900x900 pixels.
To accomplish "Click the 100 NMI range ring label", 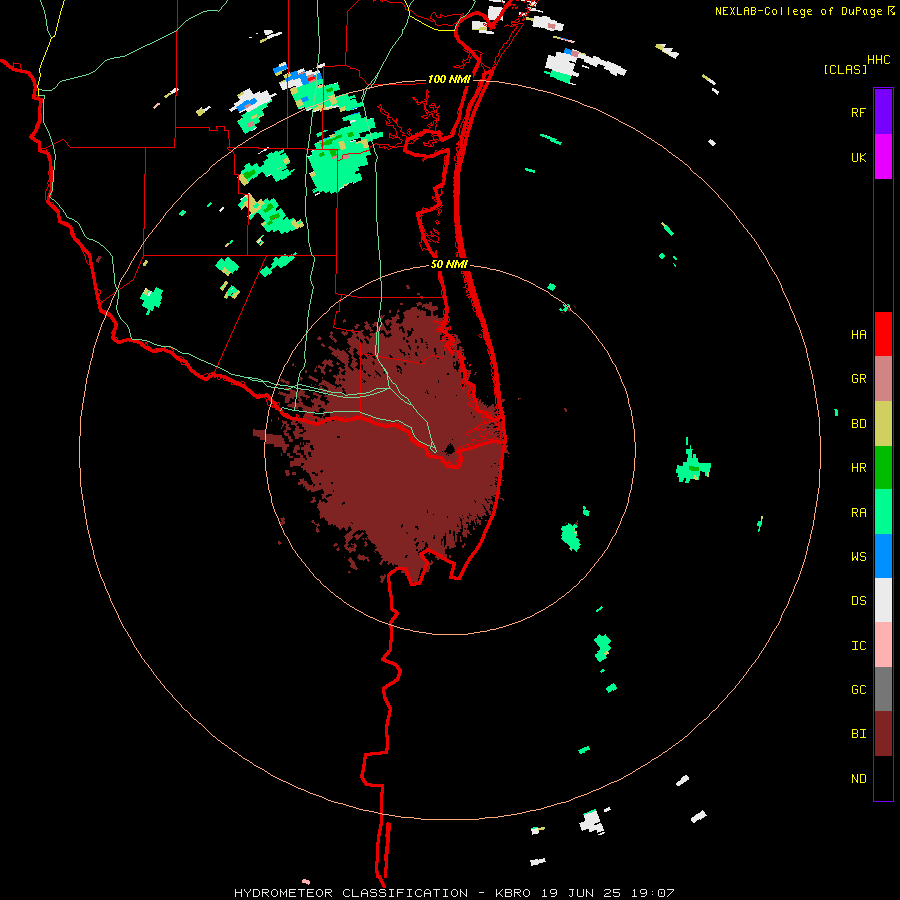I will 449,79.
